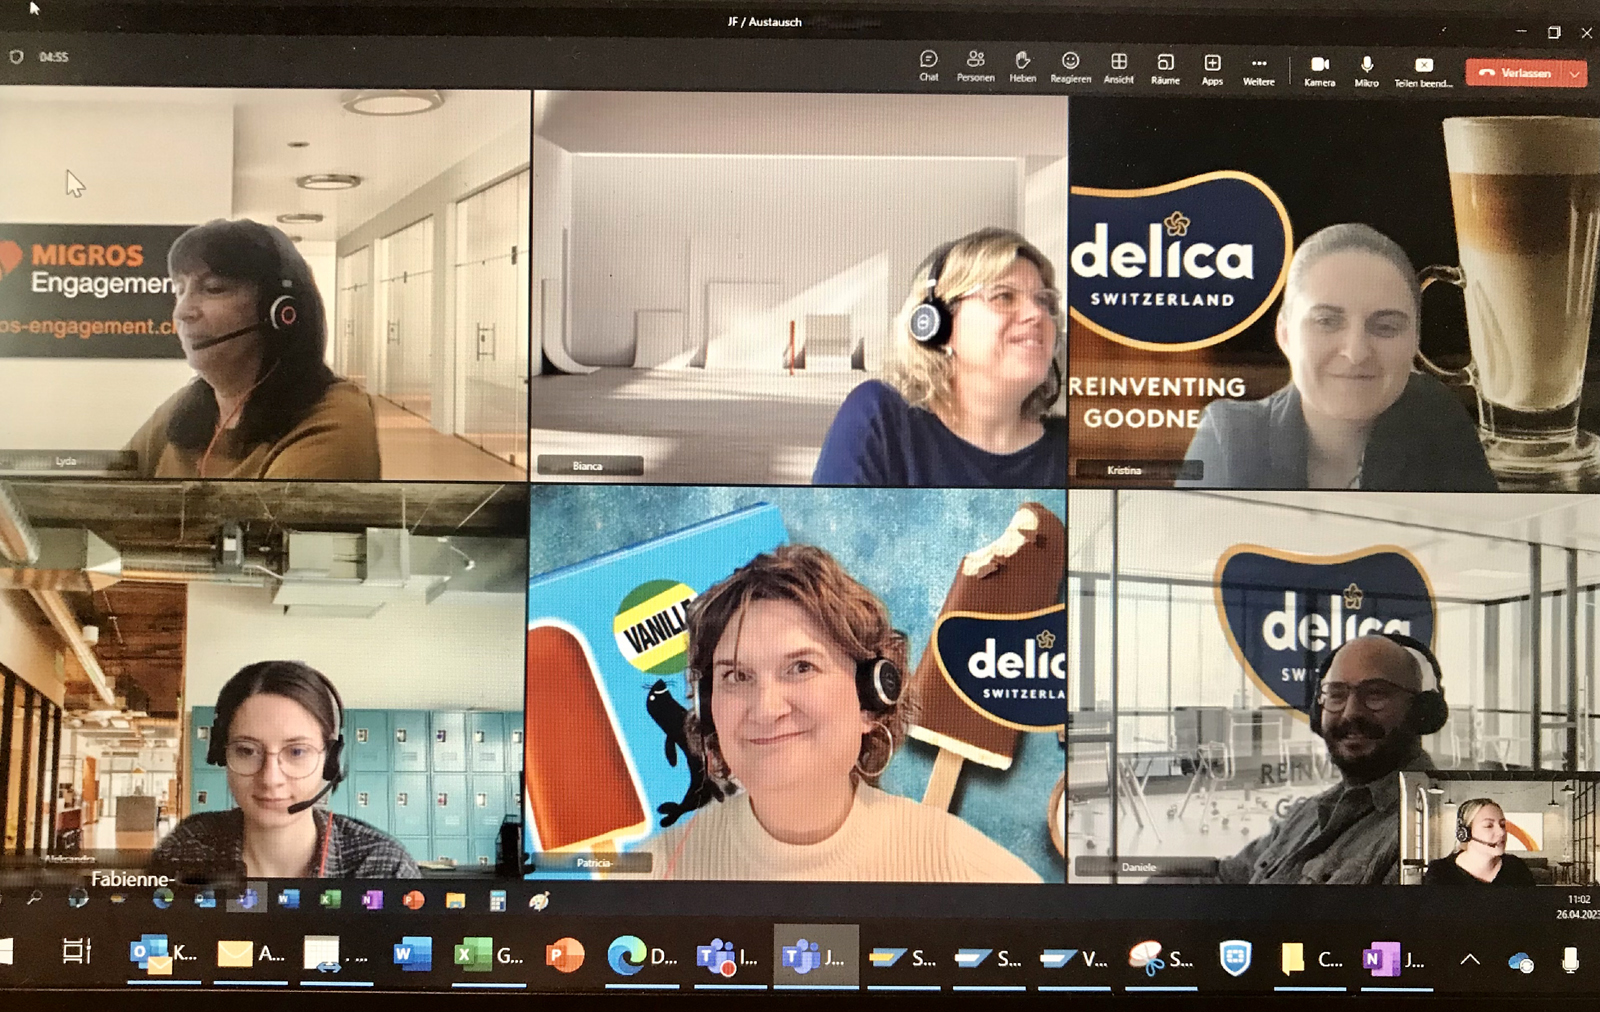Open Outlook in the shared-screen small taskbar
This screenshot has height=1012, width=1600.
click(205, 899)
